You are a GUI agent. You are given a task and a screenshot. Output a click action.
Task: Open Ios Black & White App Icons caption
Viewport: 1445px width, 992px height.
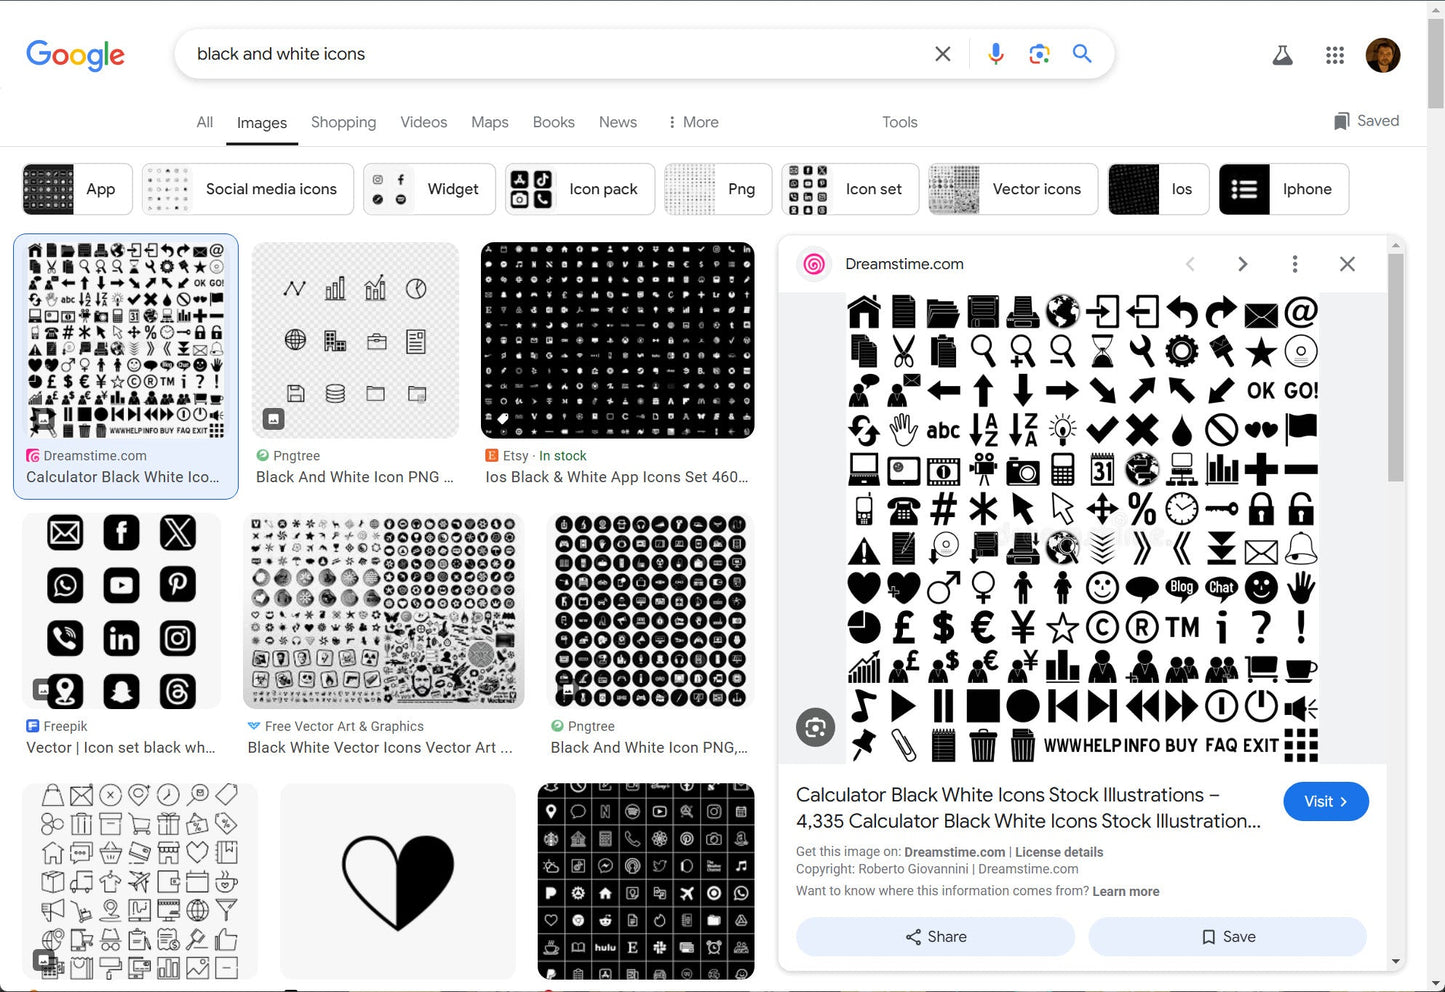pos(617,477)
